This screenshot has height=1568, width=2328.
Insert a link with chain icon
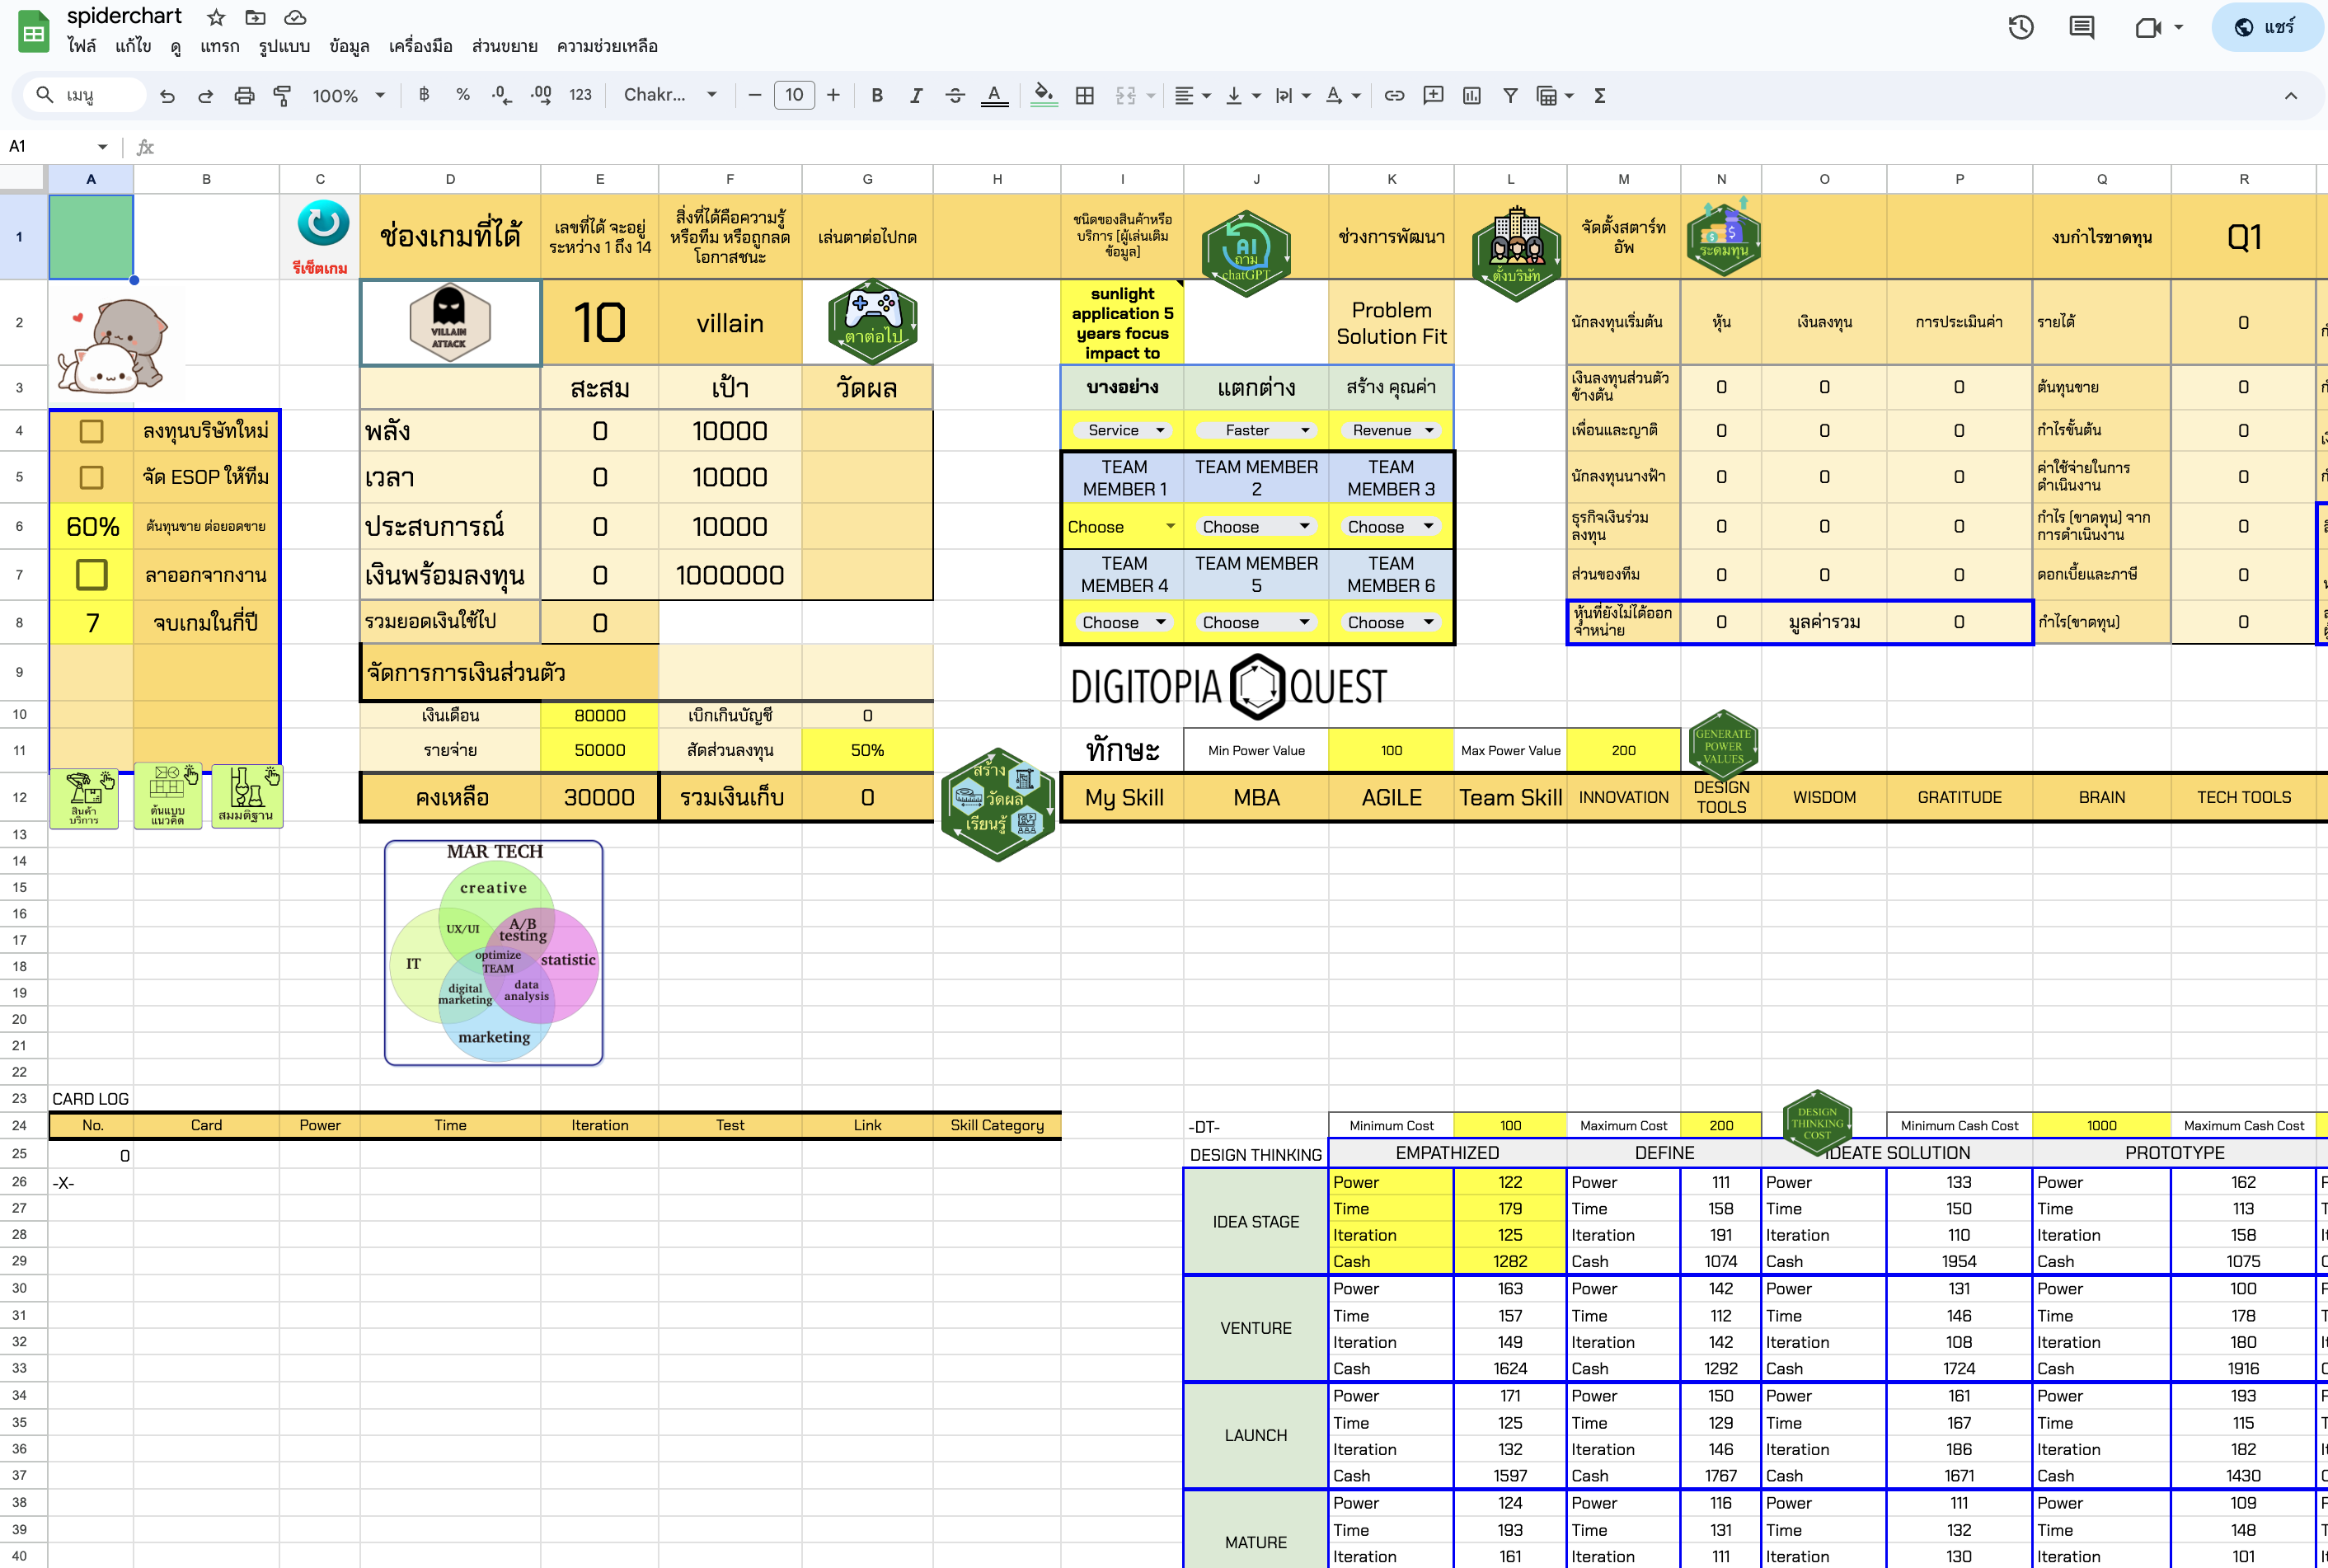(x=1394, y=95)
